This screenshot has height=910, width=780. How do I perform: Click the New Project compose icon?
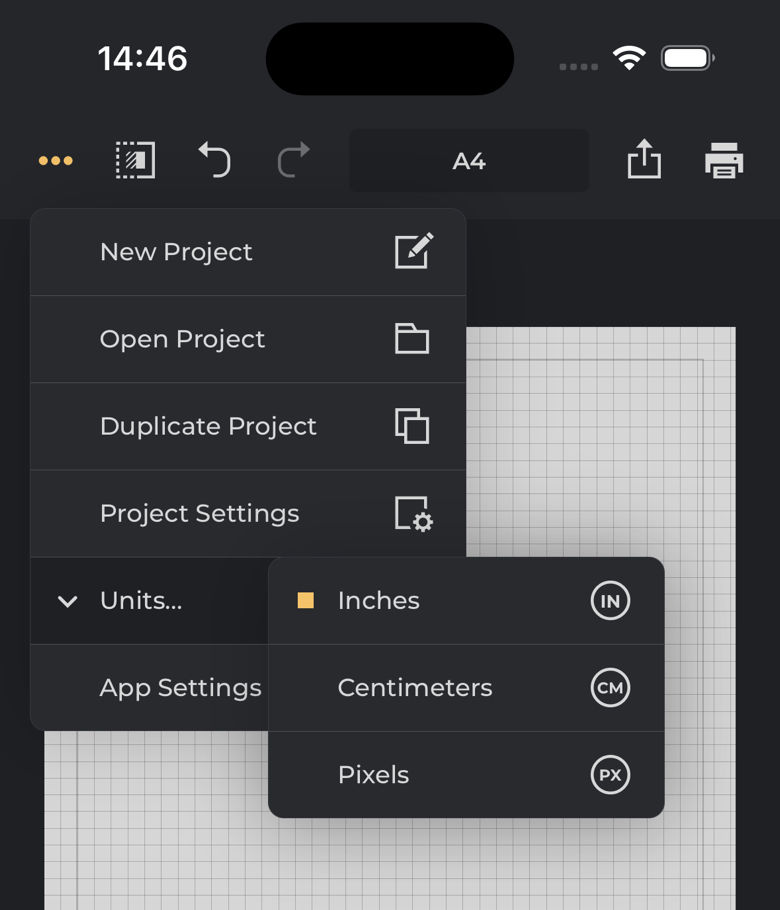point(413,251)
